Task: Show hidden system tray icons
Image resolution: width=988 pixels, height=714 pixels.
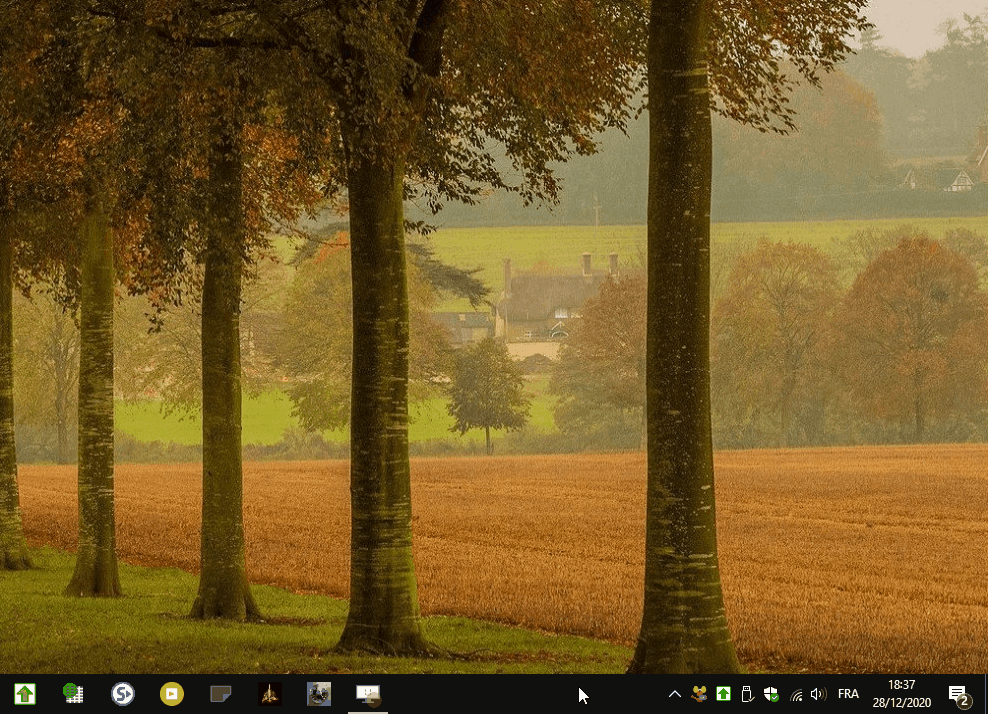Action: pos(675,694)
